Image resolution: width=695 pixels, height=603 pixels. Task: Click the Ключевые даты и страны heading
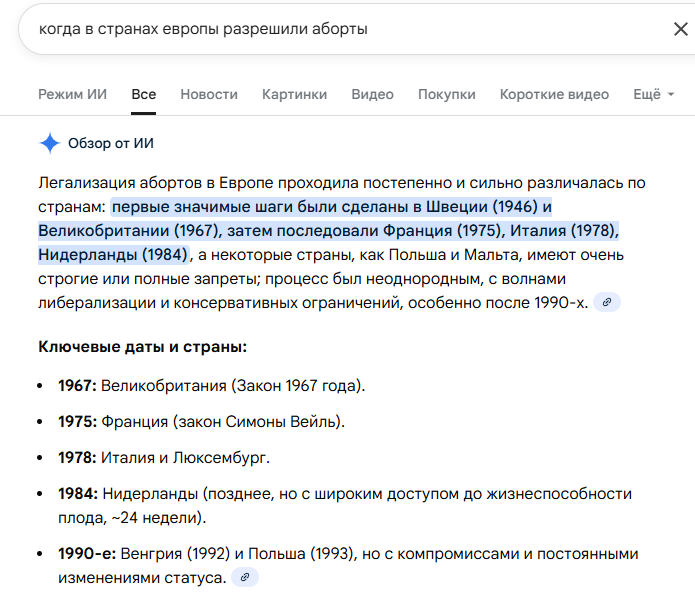pos(142,347)
